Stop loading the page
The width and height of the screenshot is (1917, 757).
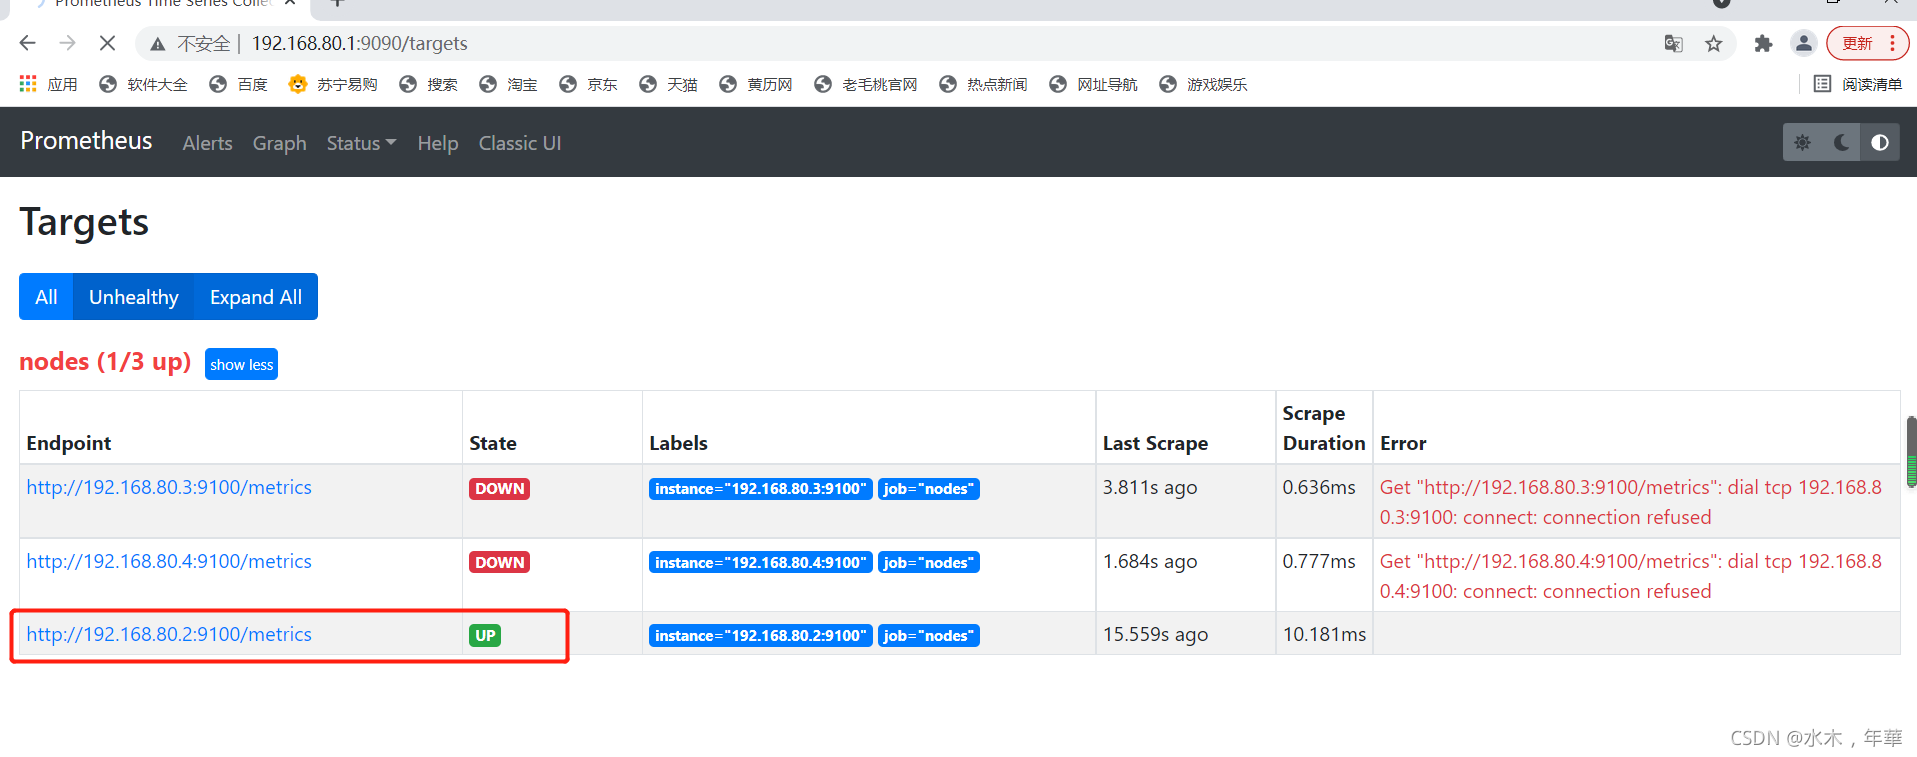[x=107, y=43]
